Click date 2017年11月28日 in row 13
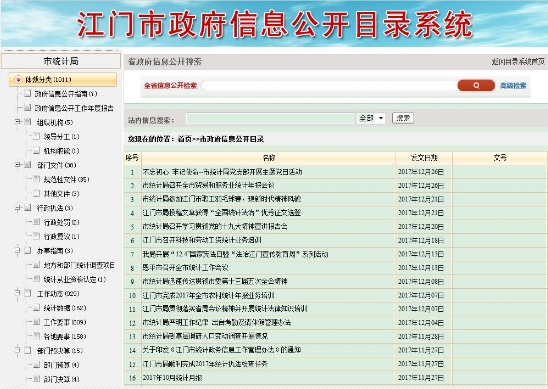 coord(421,336)
